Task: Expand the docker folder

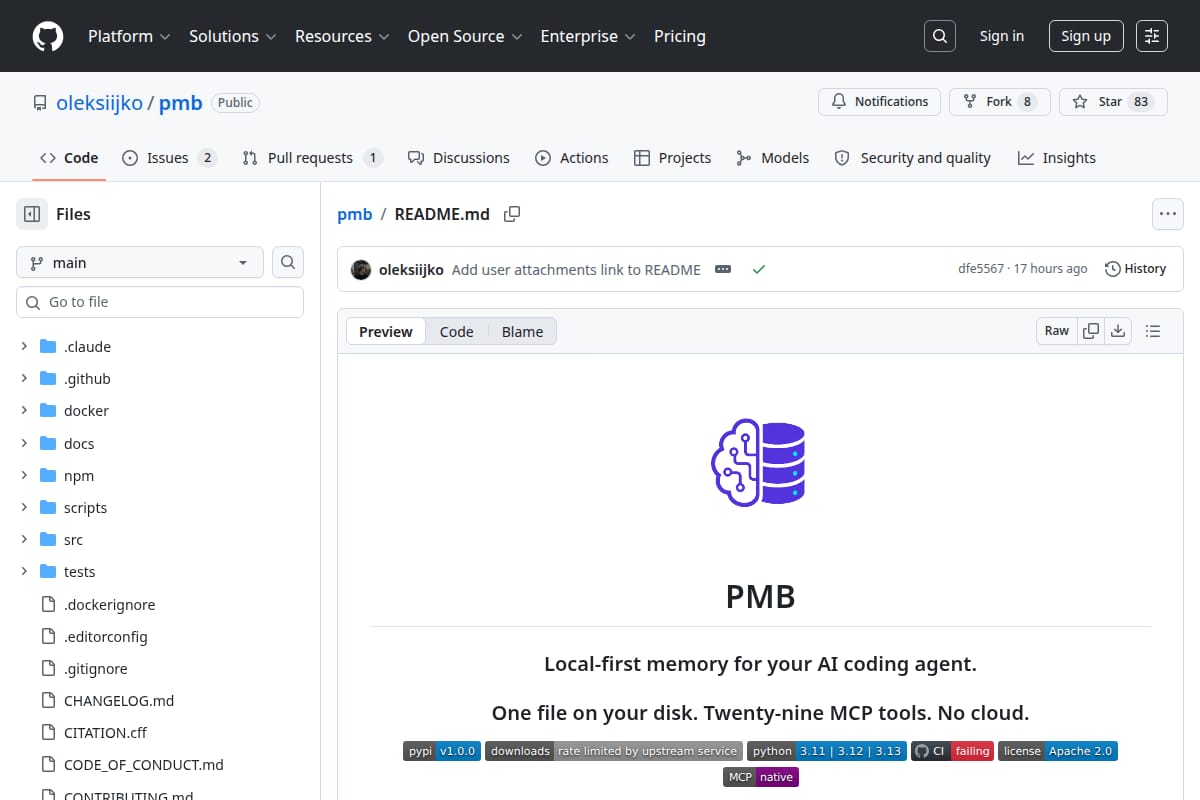Action: tap(24, 410)
